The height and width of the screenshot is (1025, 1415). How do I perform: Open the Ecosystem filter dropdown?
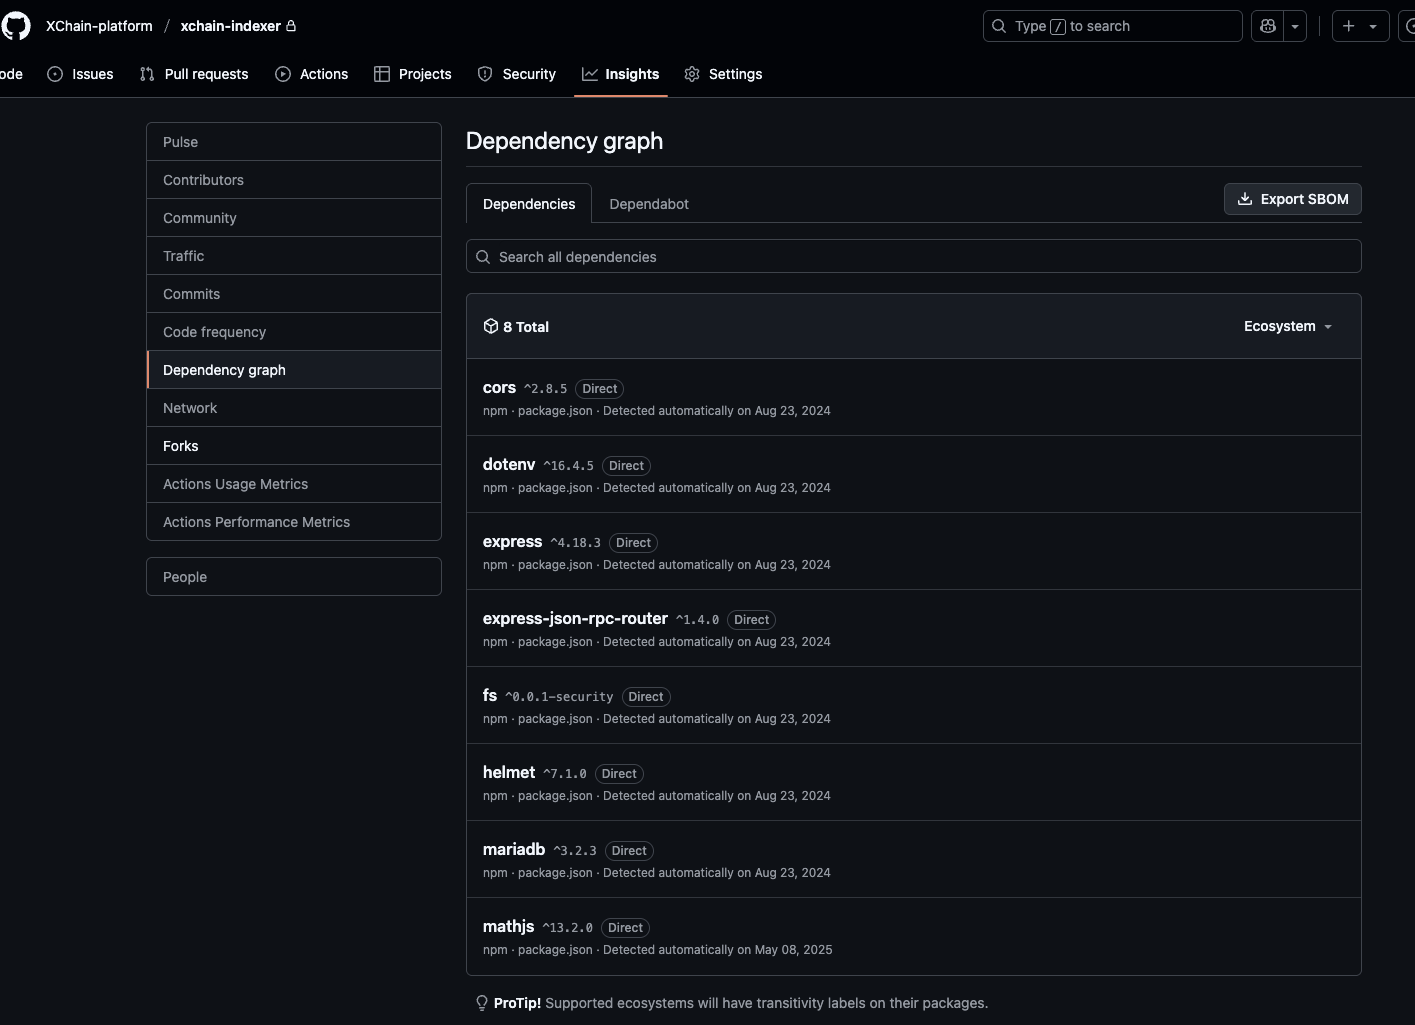click(1288, 326)
